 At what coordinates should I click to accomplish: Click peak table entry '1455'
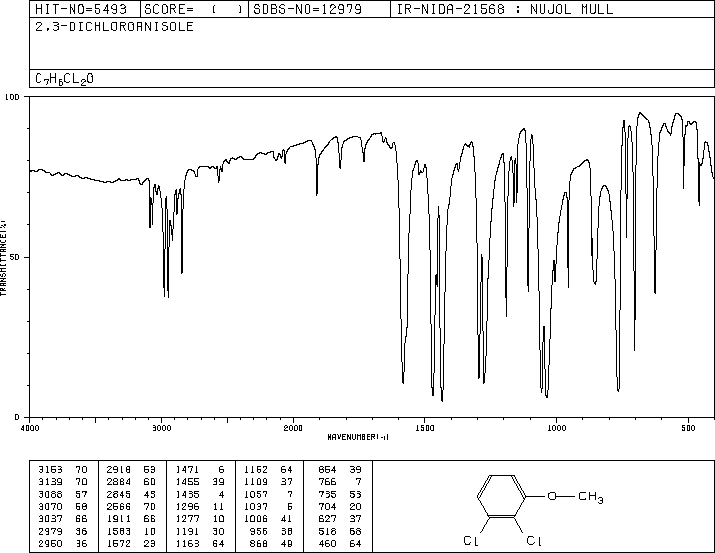(x=187, y=482)
